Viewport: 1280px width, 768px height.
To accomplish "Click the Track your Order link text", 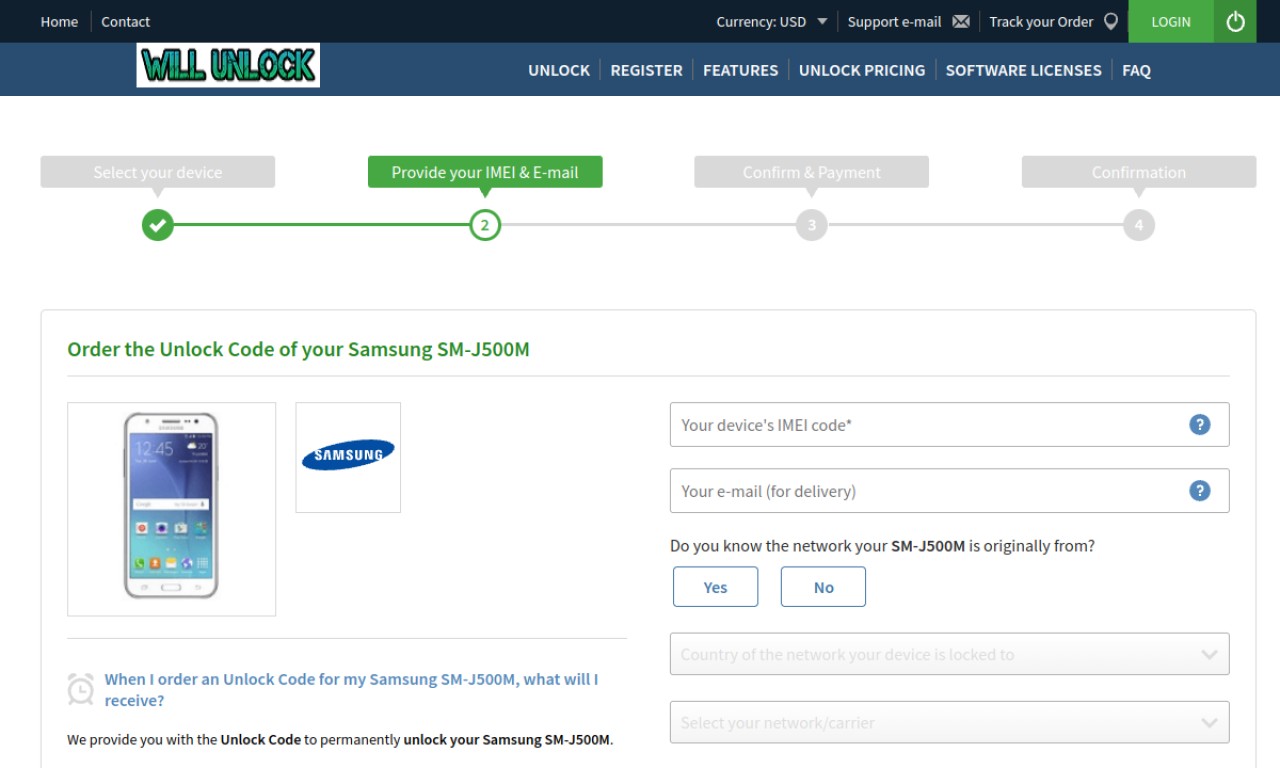I will click(1041, 21).
